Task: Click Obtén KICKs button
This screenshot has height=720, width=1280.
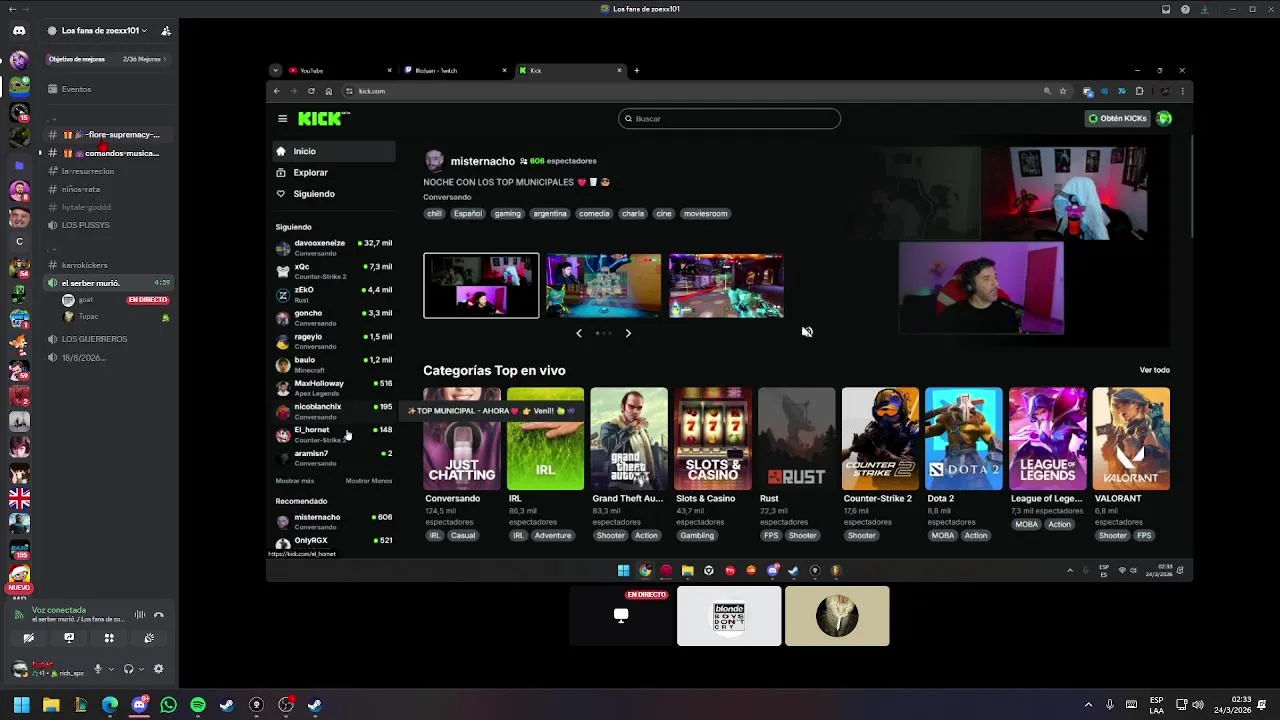Action: click(1117, 118)
